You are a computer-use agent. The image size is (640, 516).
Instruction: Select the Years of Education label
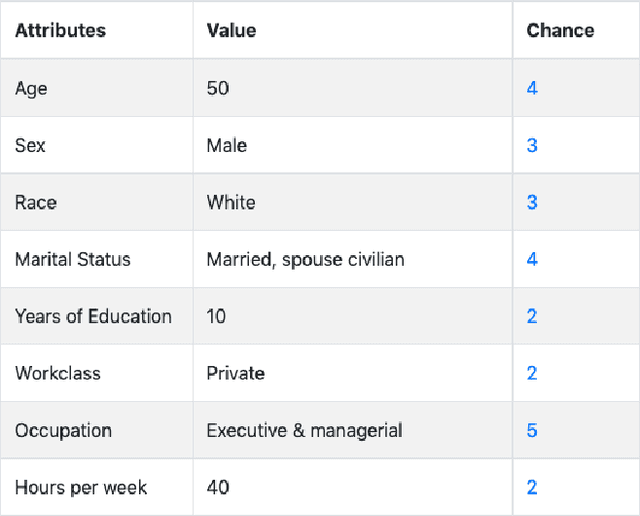tap(93, 316)
